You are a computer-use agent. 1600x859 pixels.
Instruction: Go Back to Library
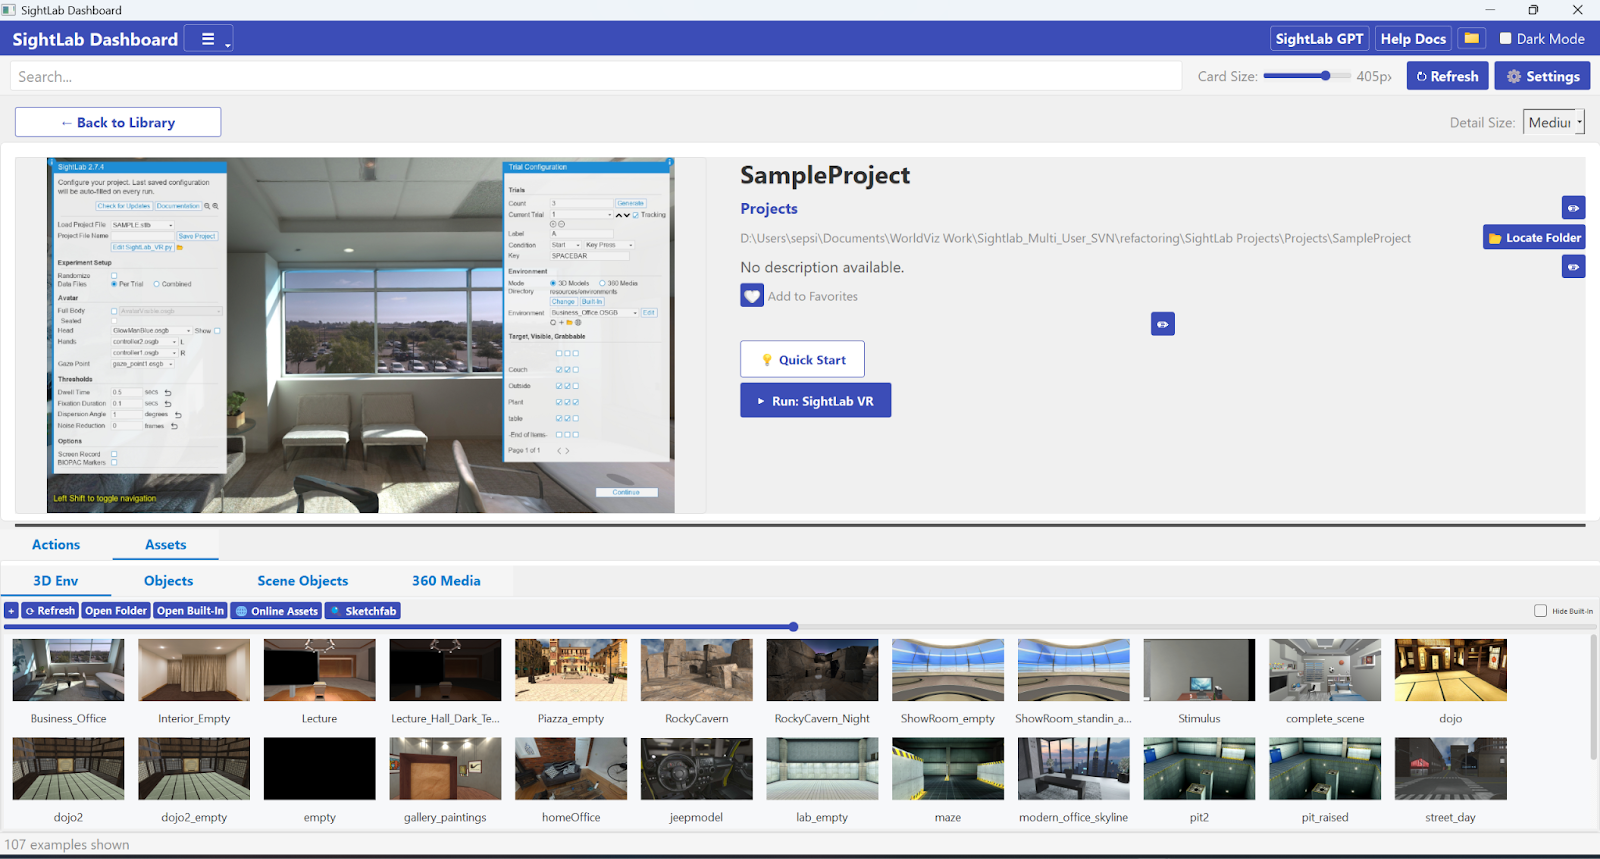(118, 122)
